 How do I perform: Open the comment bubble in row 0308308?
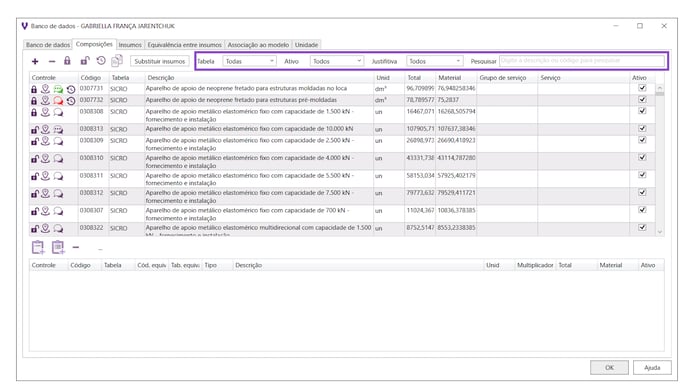point(58,112)
